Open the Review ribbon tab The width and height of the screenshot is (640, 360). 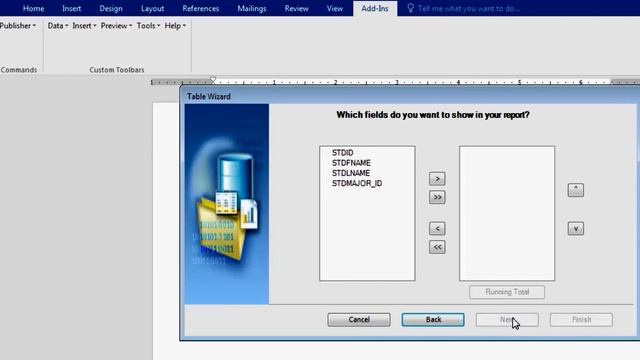tap(296, 8)
